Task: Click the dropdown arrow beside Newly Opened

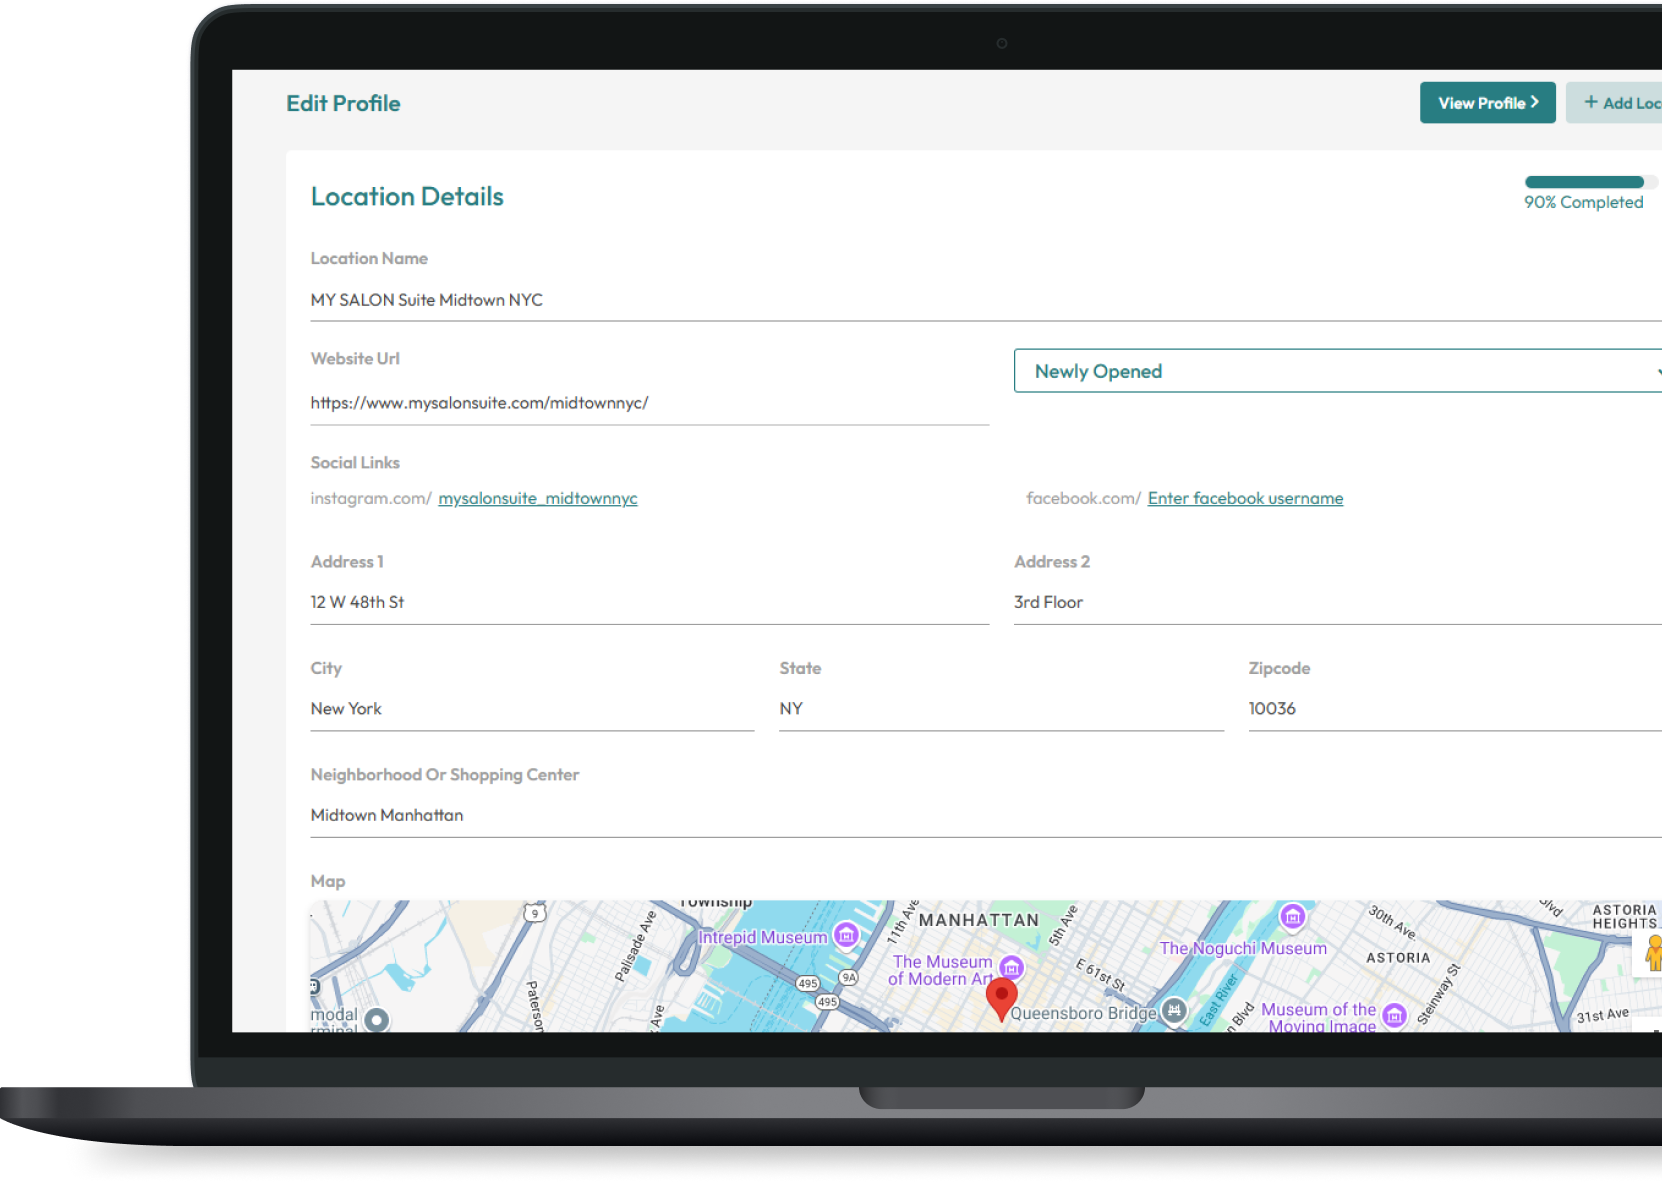Action: click(1657, 370)
